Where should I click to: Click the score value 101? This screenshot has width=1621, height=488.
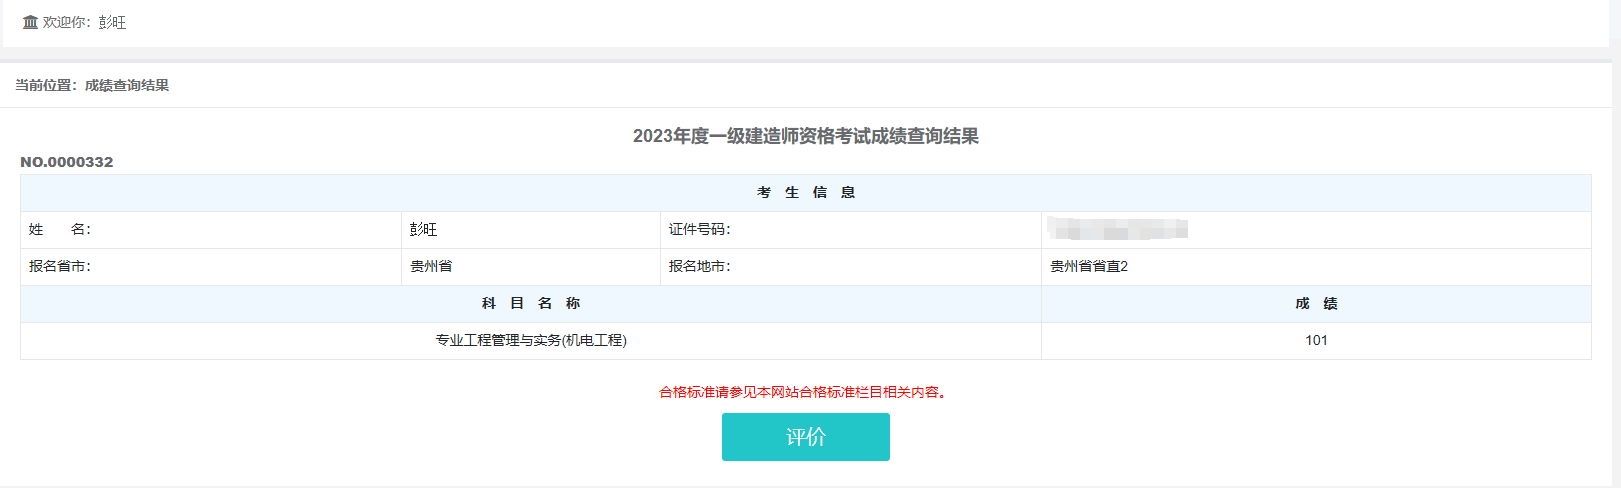tap(1316, 341)
